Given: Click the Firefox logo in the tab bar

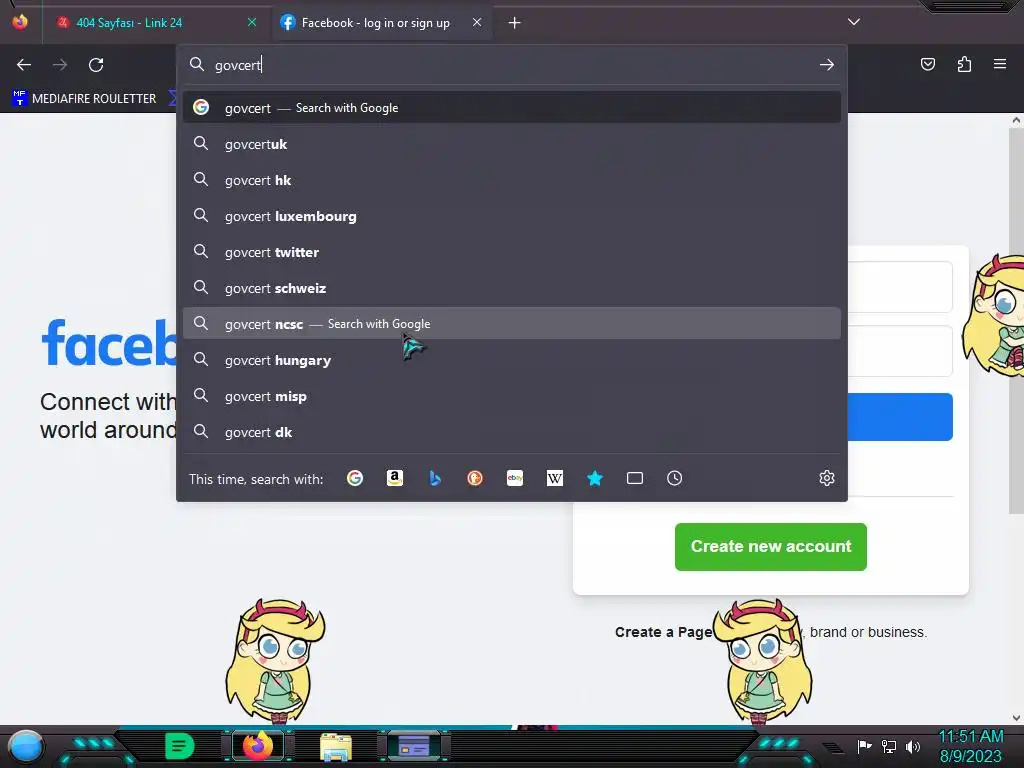Looking at the screenshot, I should click(x=20, y=22).
